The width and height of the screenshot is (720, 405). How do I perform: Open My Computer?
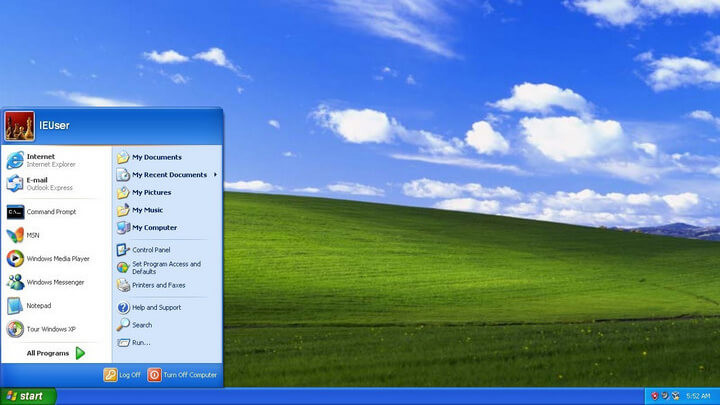click(154, 227)
